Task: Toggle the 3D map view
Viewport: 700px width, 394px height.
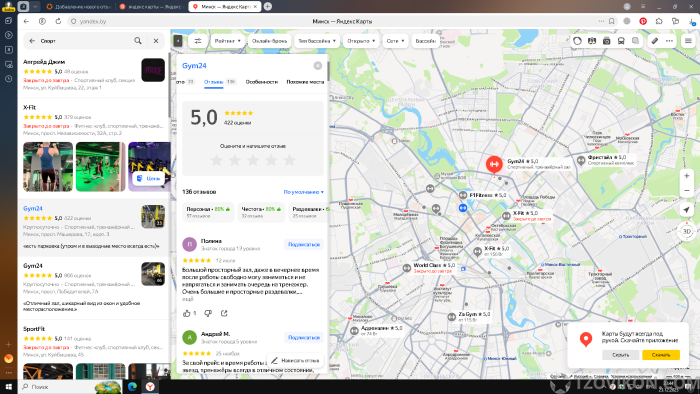Action: pyautogui.click(x=687, y=231)
